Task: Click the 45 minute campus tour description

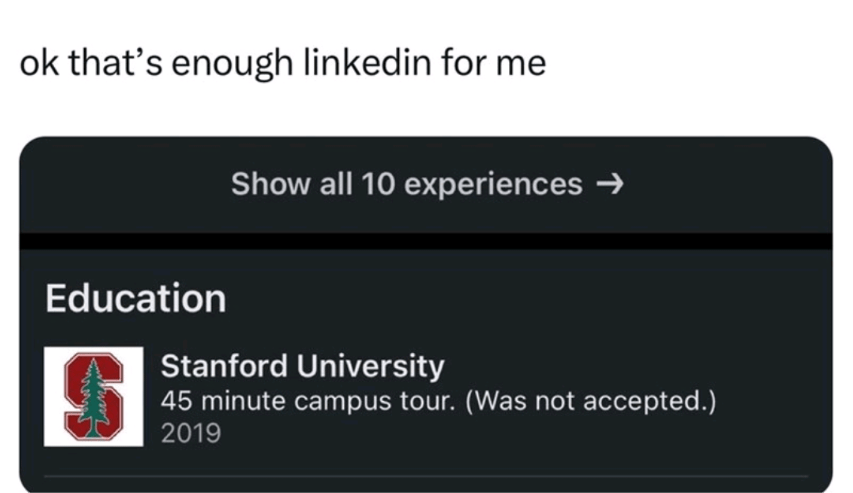Action: coord(439,401)
